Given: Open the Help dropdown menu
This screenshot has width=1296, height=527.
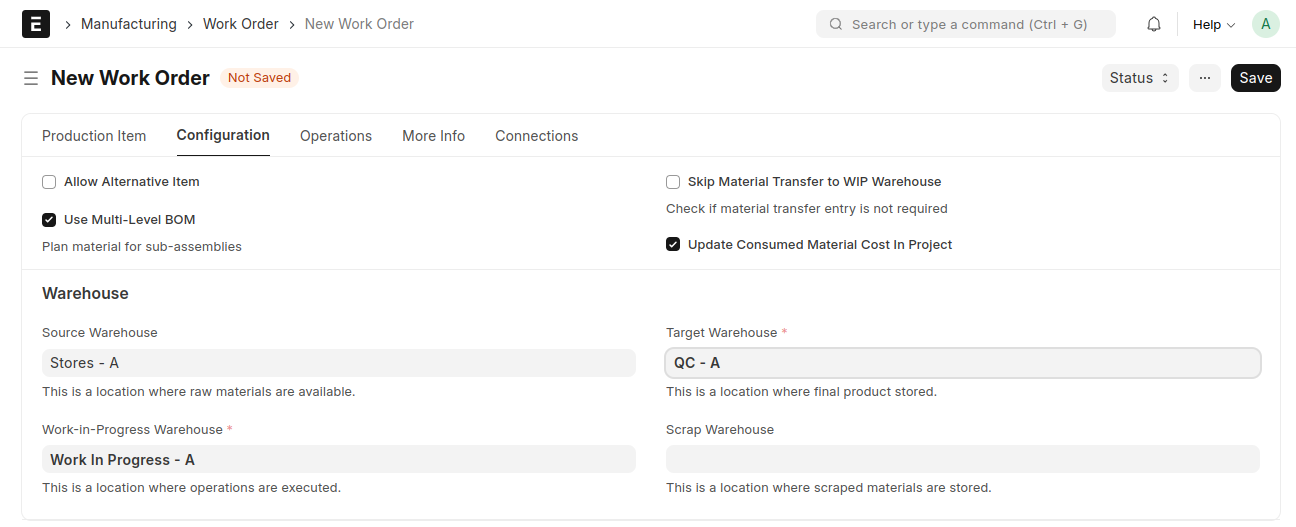Looking at the screenshot, I should click(x=1214, y=24).
